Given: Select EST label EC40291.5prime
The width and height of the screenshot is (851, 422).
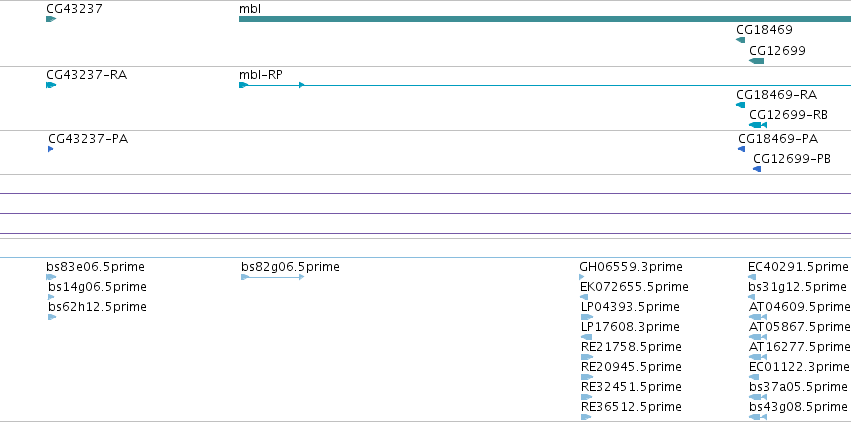Looking at the screenshot, I should click(x=798, y=267).
